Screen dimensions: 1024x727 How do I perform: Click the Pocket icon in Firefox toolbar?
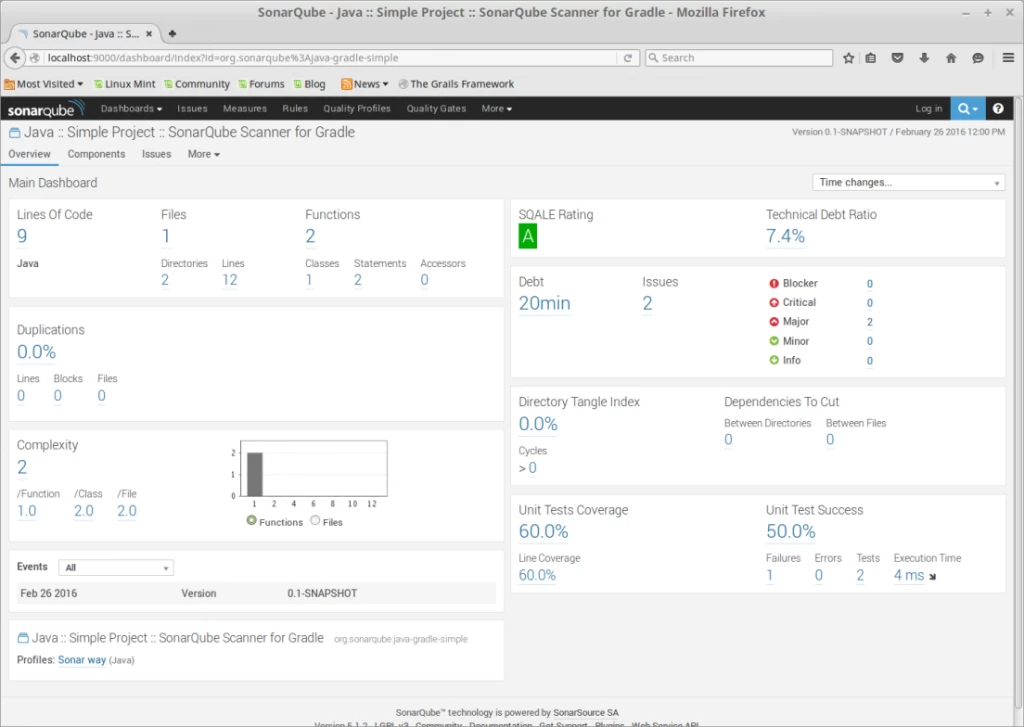tap(897, 58)
